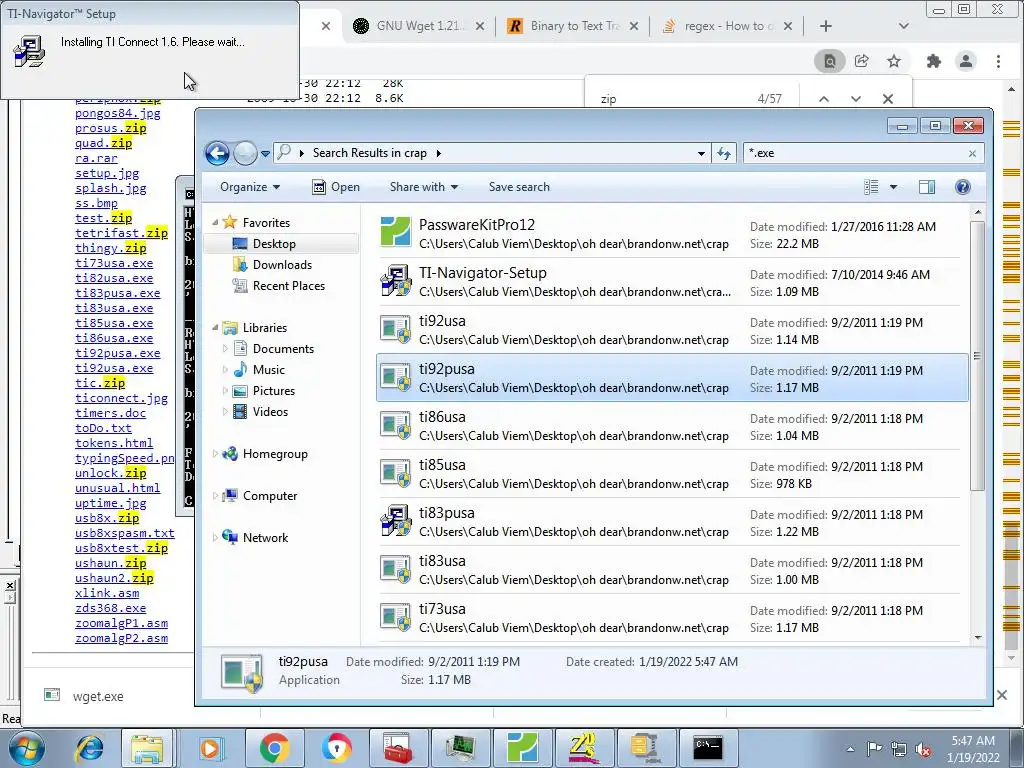1024x768 pixels.
Task: Select Desktop under Favorites
Action: pos(274,244)
